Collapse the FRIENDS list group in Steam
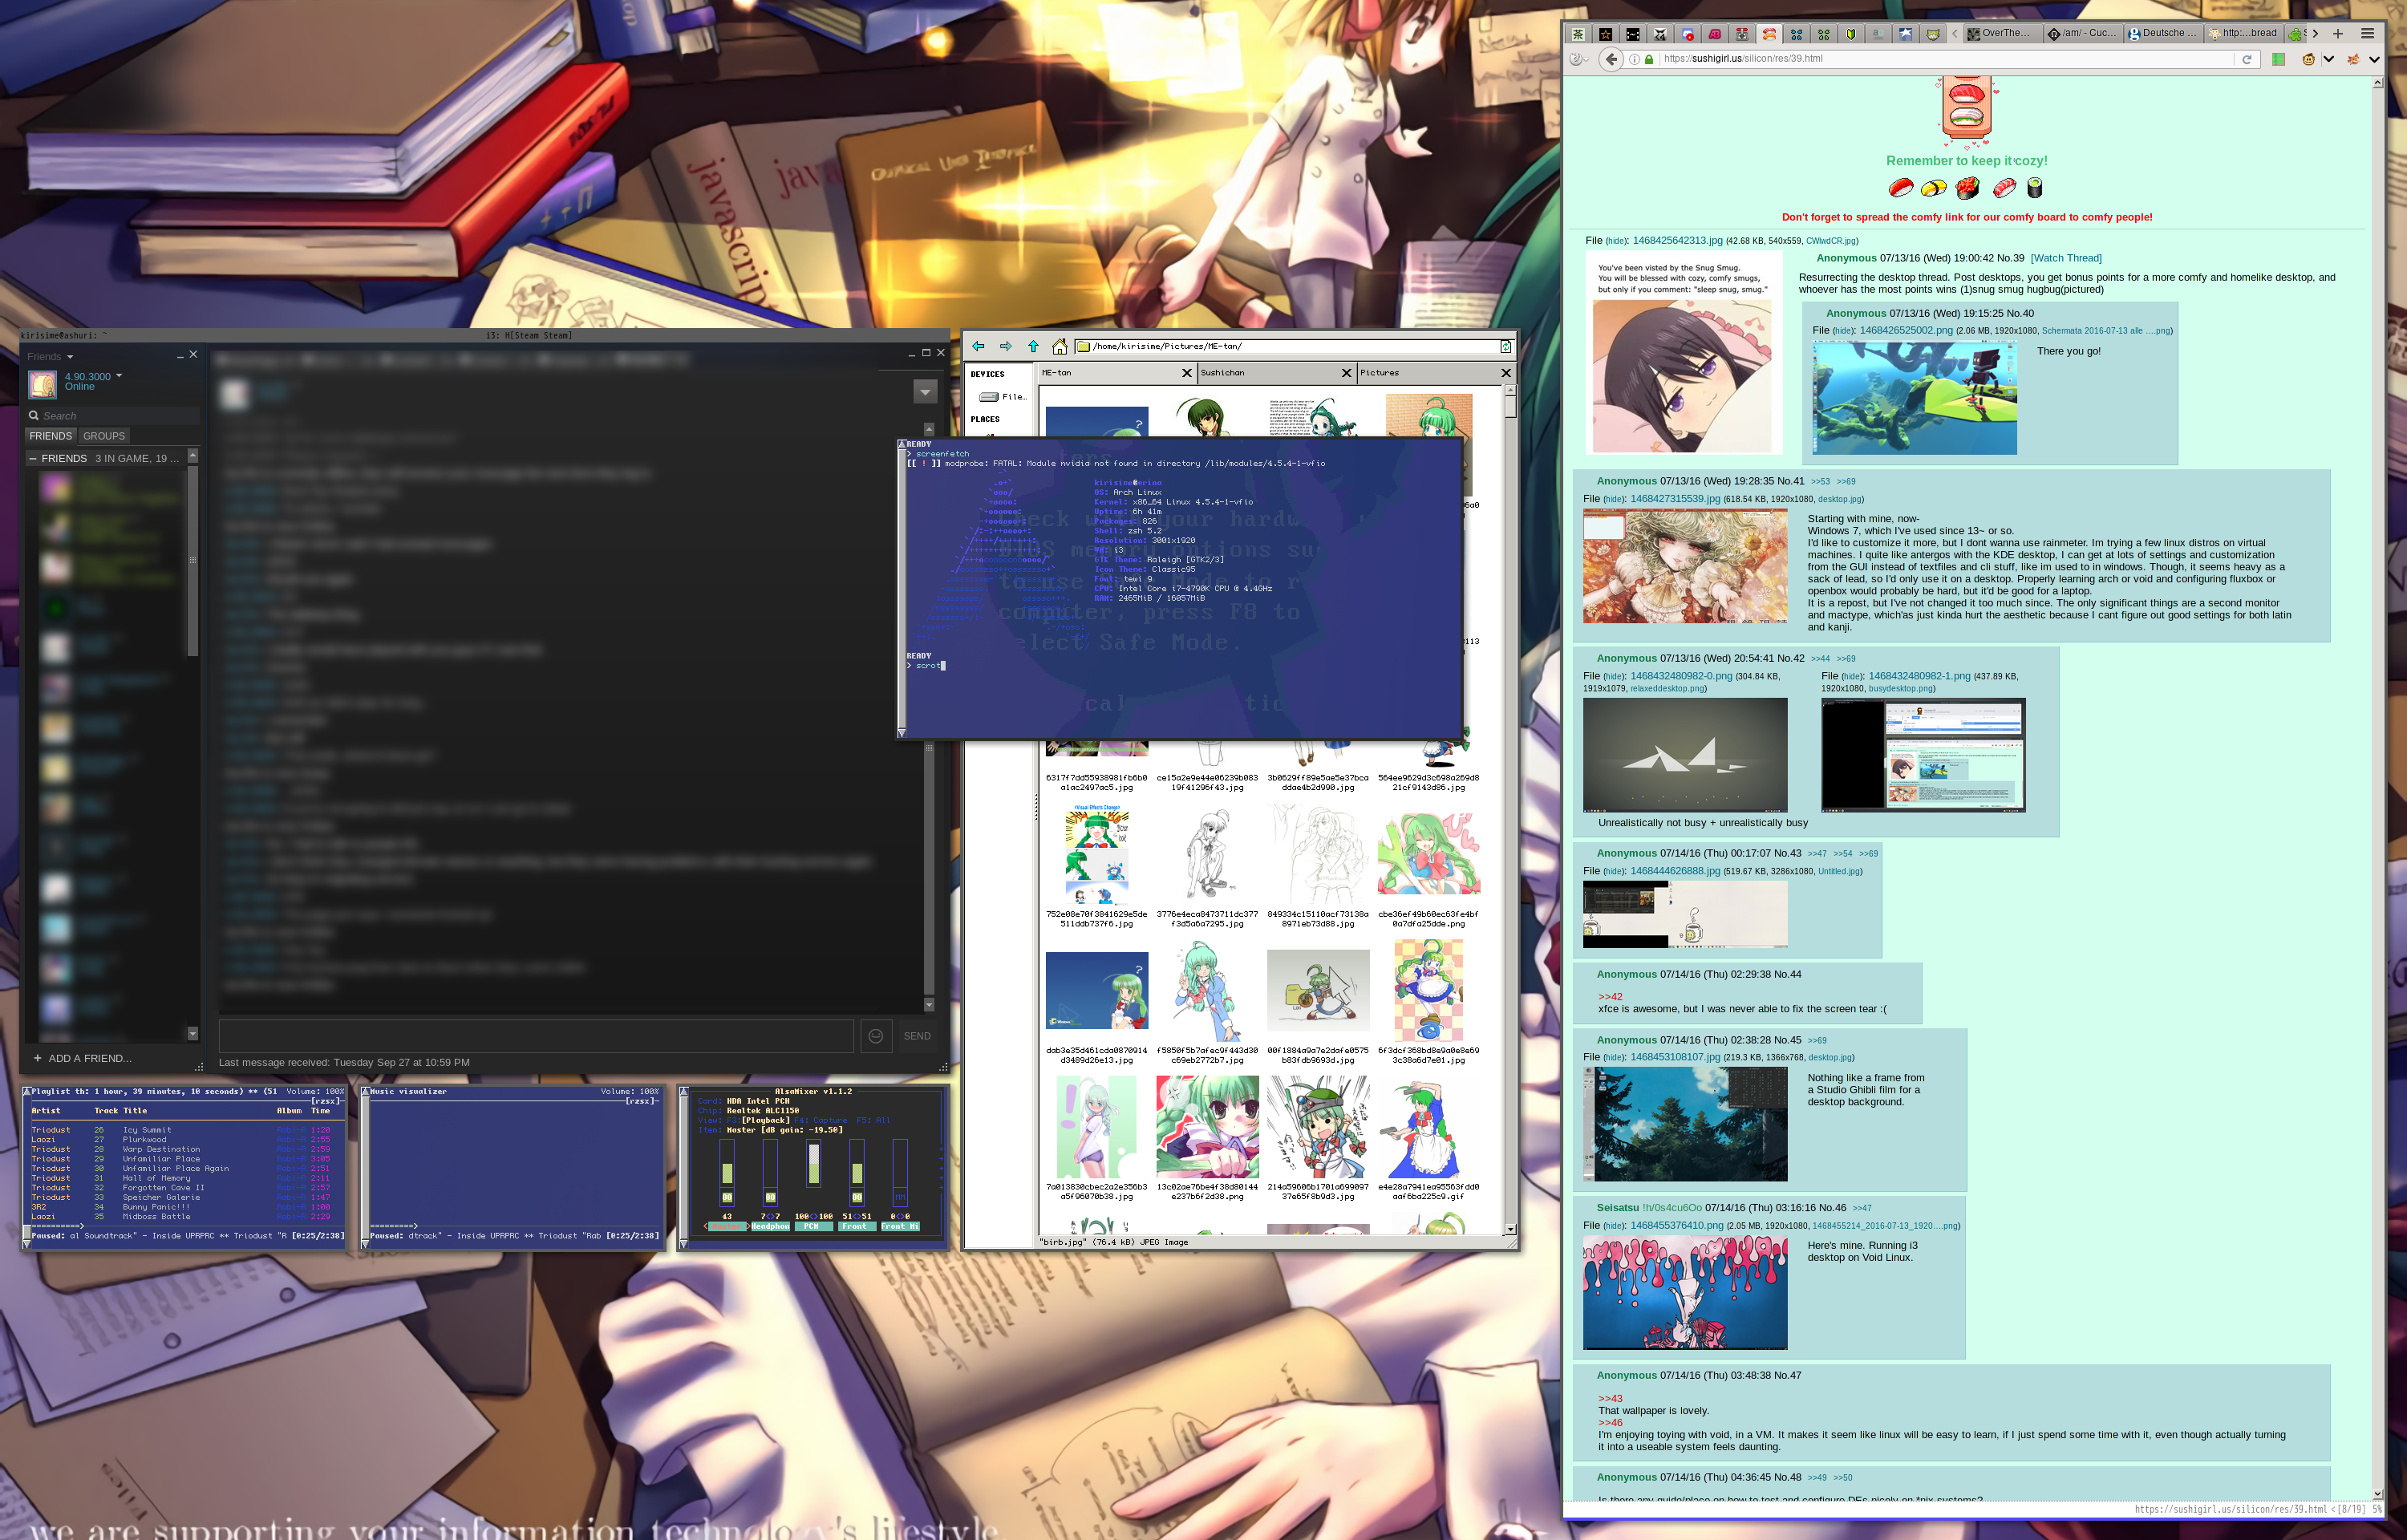 click(33, 458)
